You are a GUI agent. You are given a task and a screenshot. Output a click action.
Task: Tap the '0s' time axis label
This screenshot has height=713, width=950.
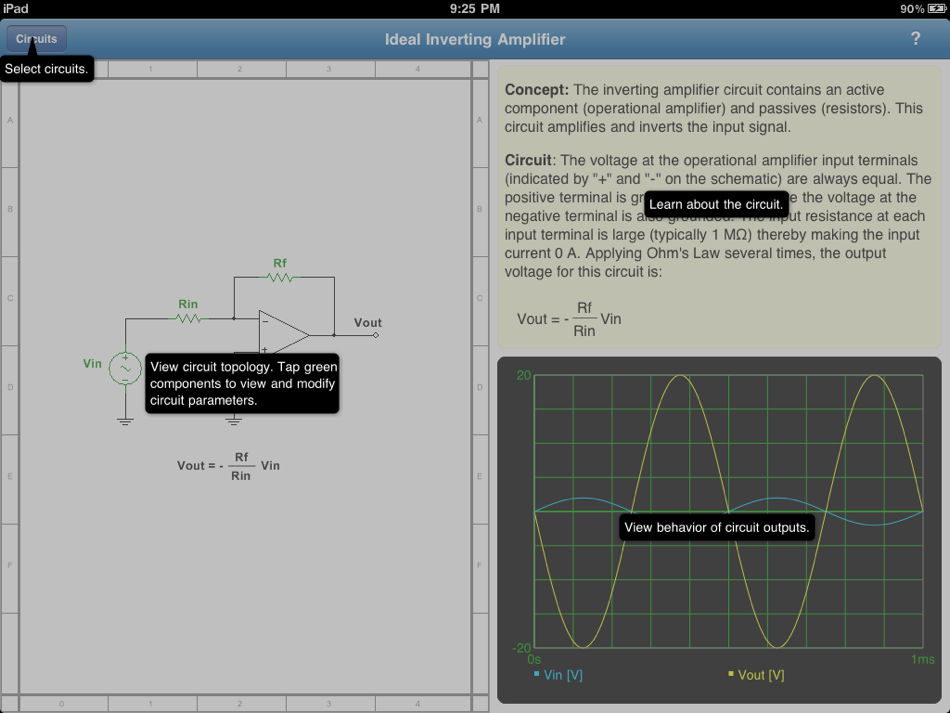(534, 659)
